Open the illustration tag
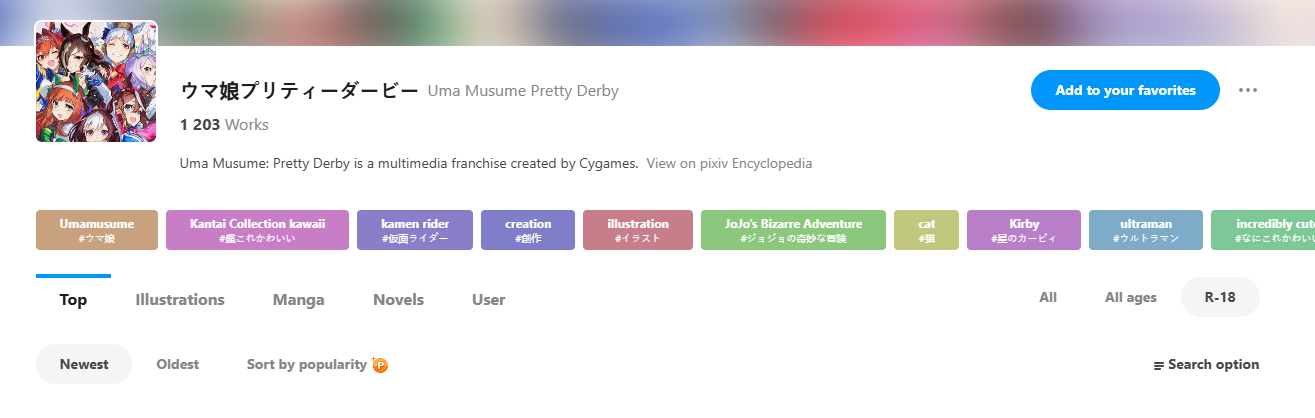Screen dimensions: 1315x418 [638, 230]
